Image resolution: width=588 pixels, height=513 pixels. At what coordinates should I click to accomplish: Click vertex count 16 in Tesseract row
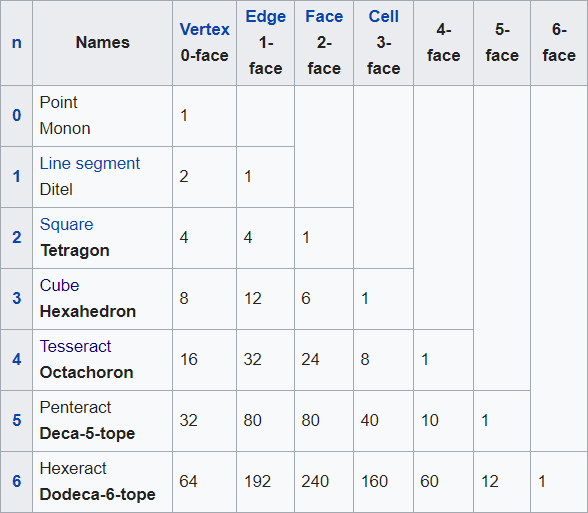(188, 360)
